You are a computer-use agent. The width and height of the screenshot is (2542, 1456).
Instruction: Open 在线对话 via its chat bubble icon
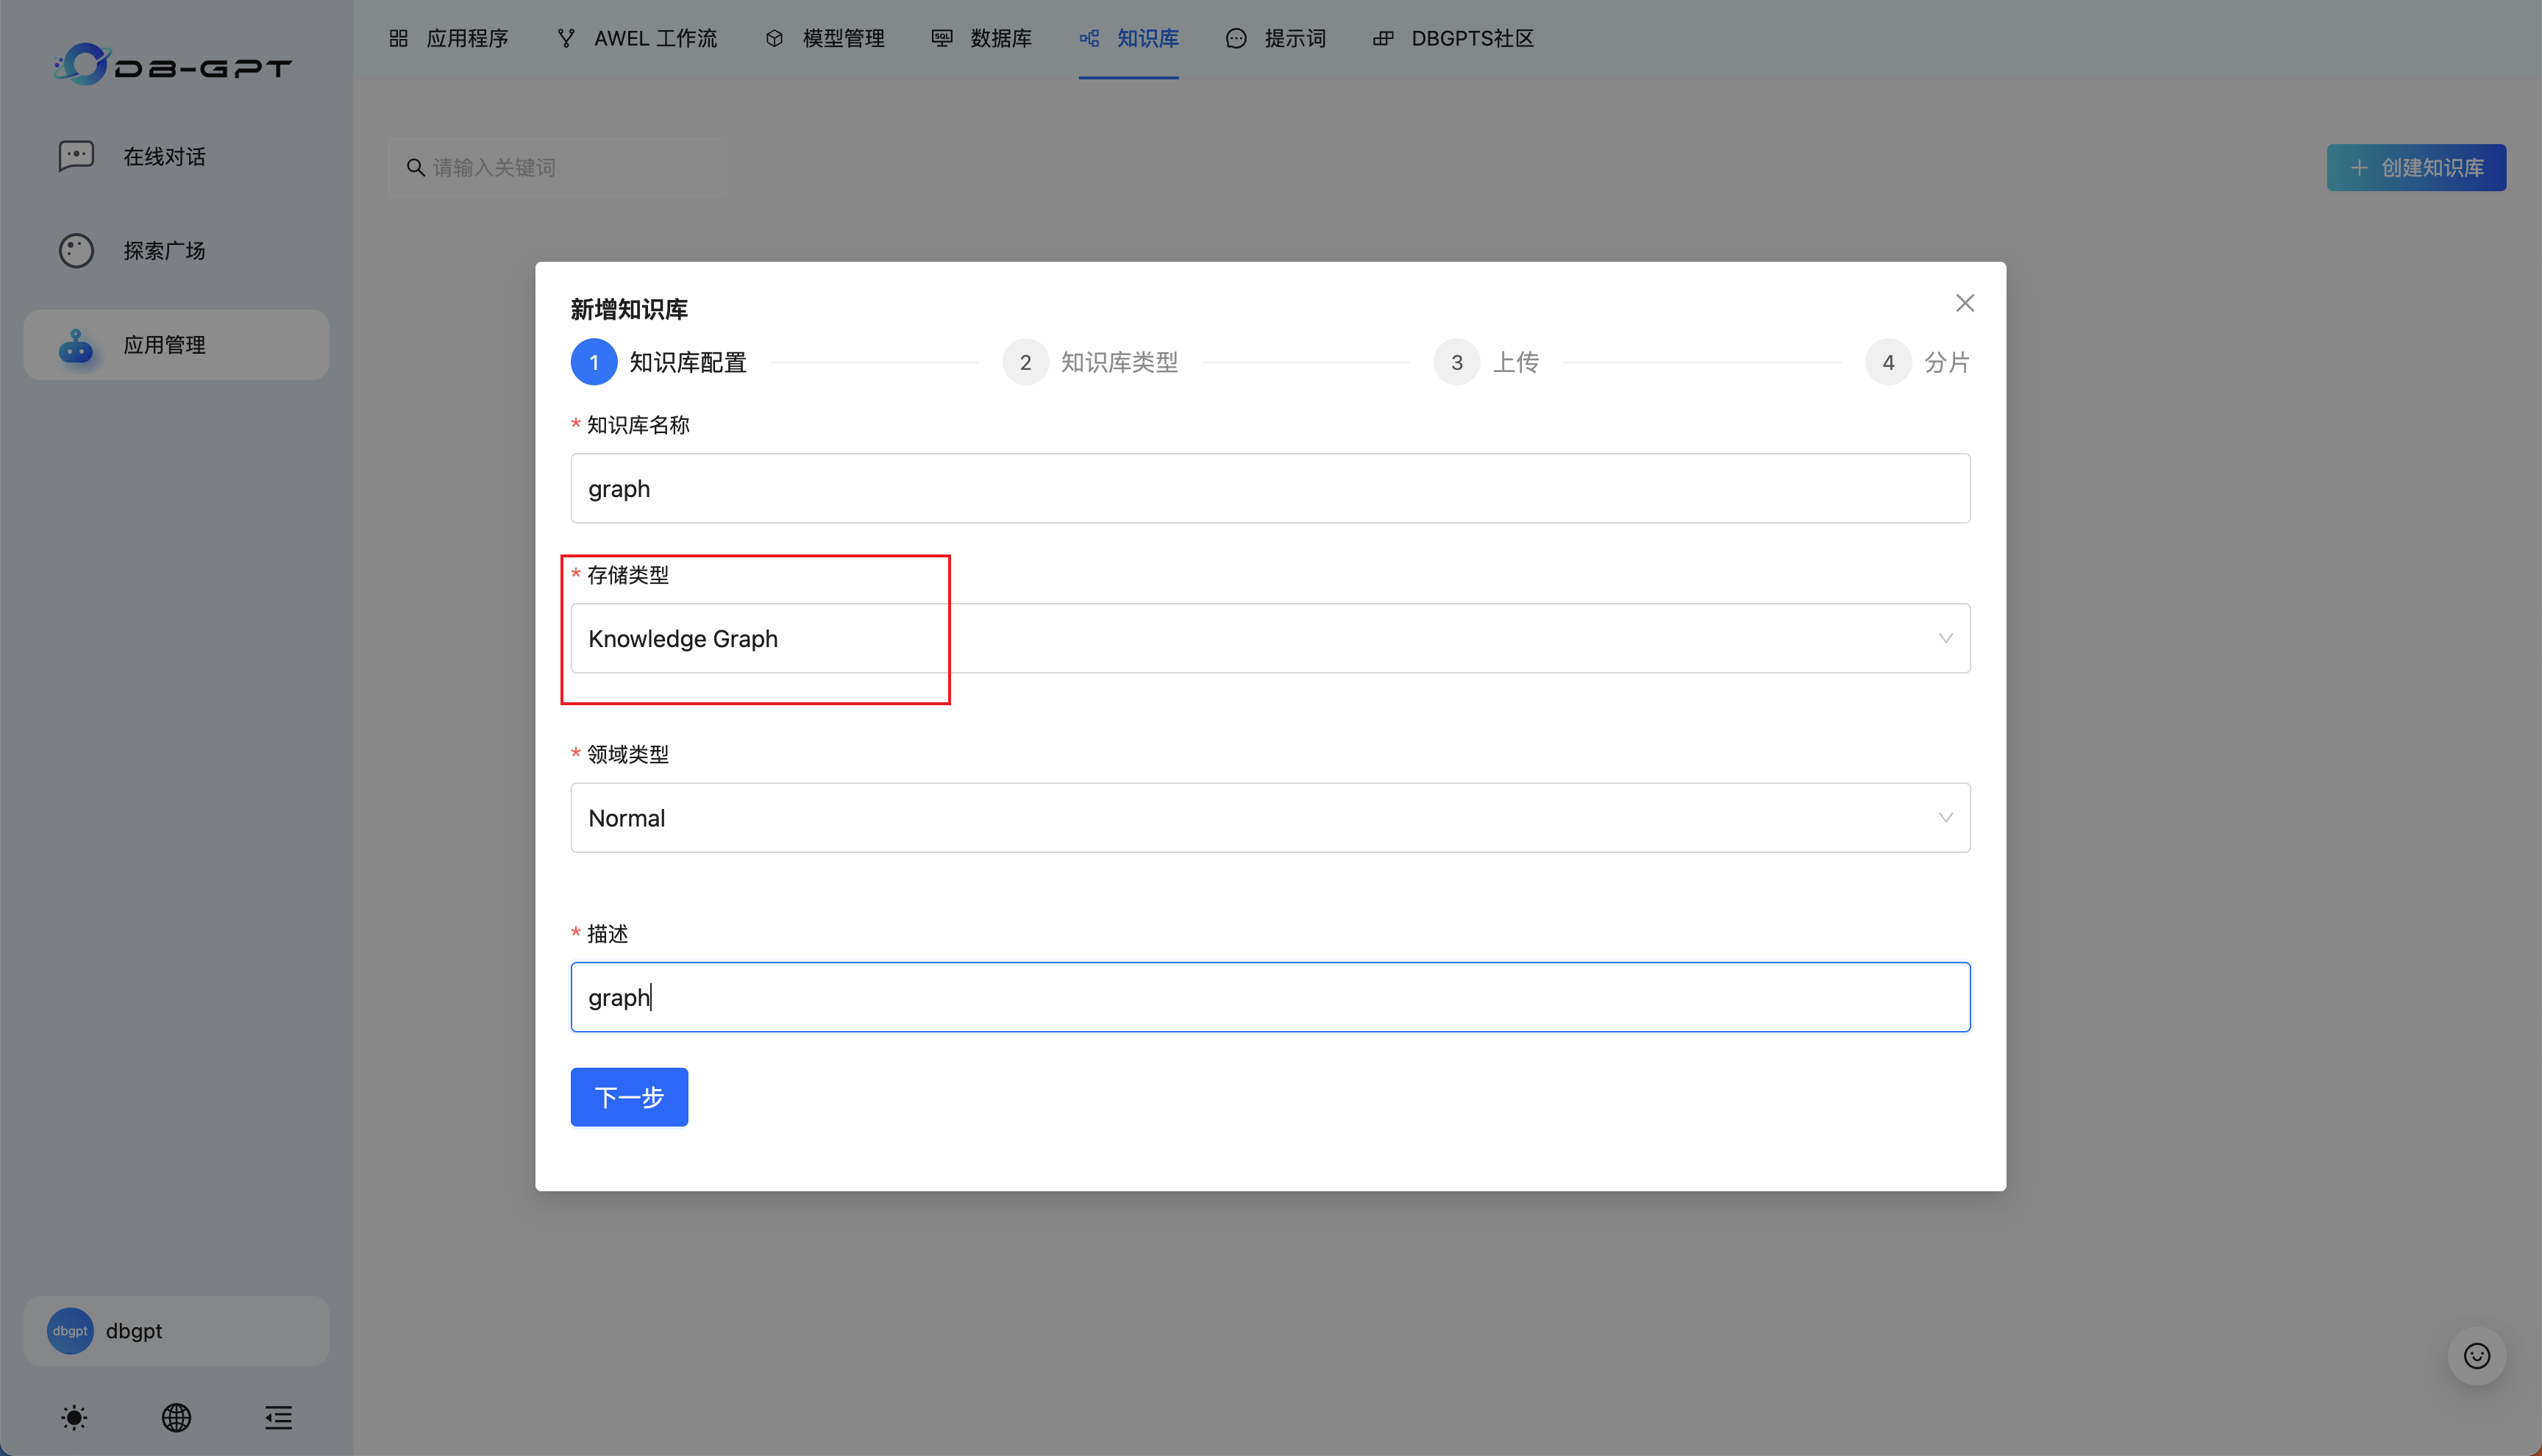click(76, 156)
